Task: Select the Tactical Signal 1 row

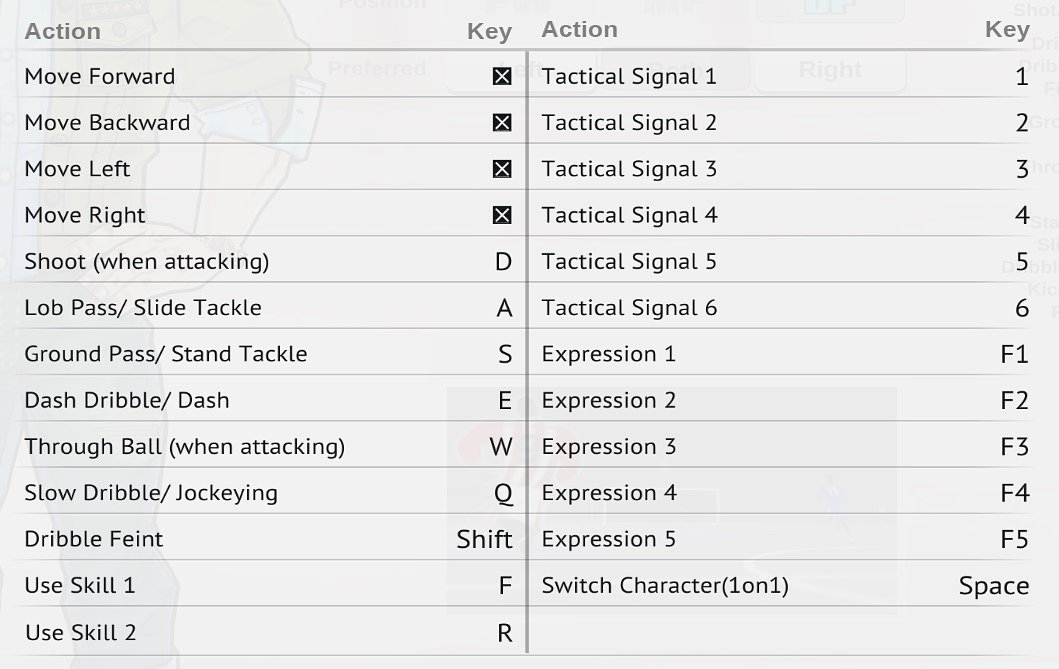Action: (x=785, y=76)
